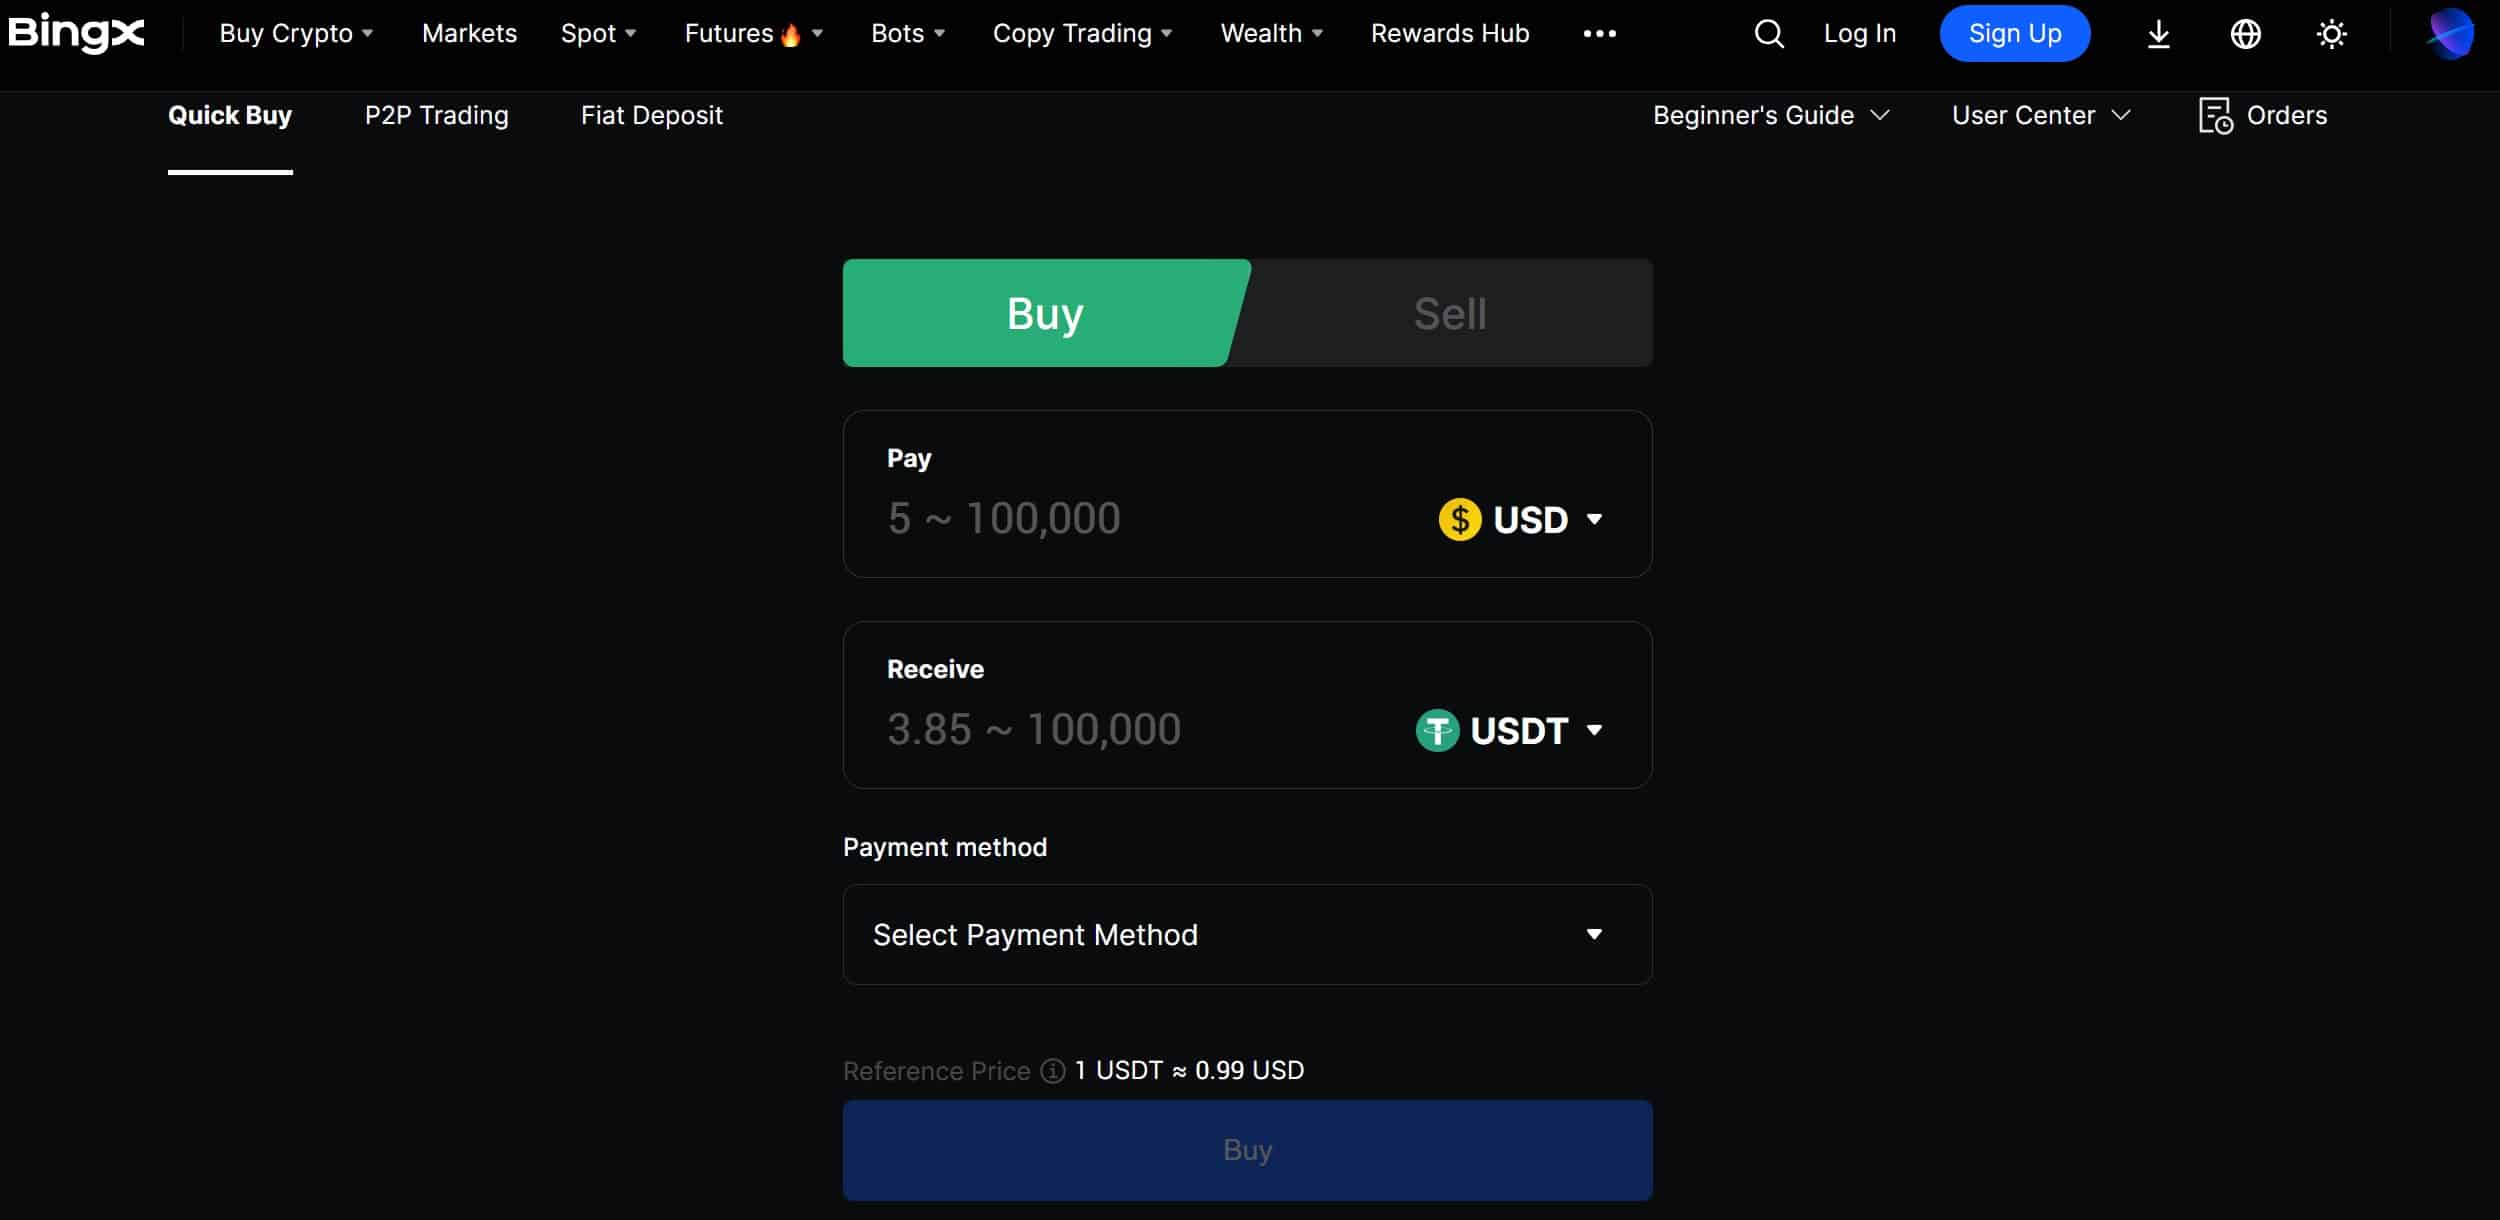Open the app download icon

tap(2159, 34)
